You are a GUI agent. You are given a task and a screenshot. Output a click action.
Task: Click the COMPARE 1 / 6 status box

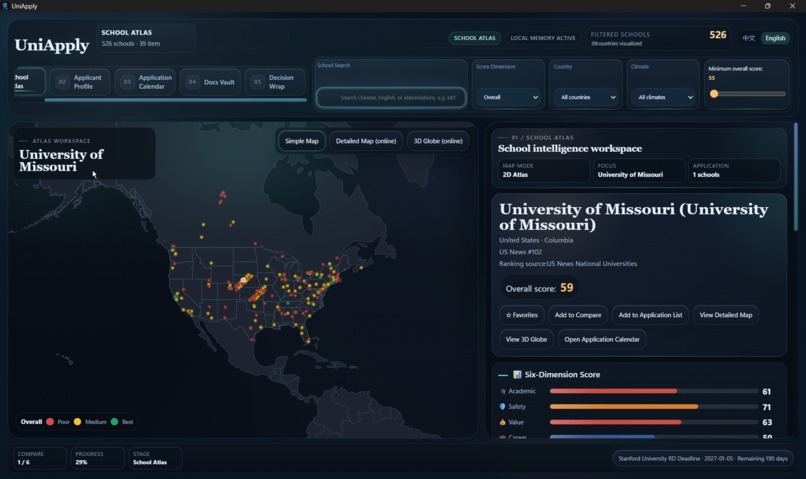pos(40,458)
